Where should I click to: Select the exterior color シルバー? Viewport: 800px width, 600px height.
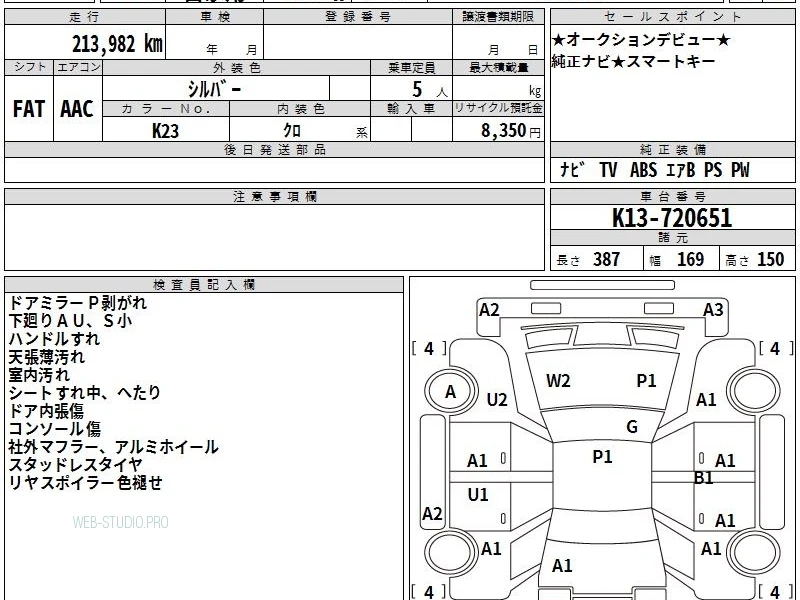point(214,89)
